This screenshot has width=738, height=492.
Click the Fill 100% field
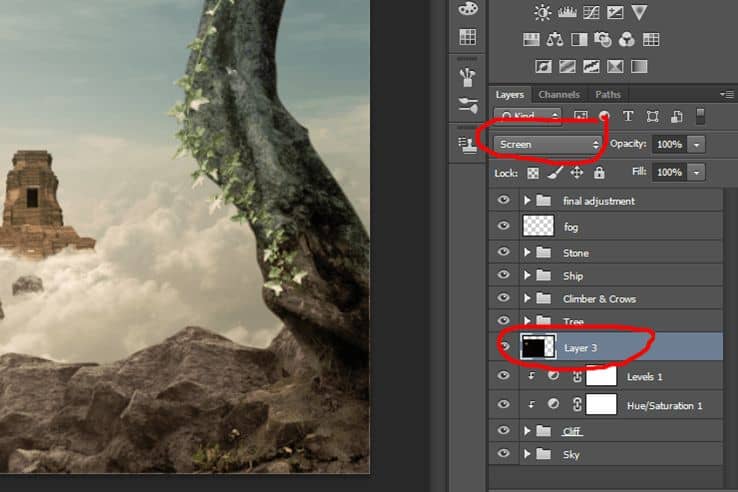point(669,172)
